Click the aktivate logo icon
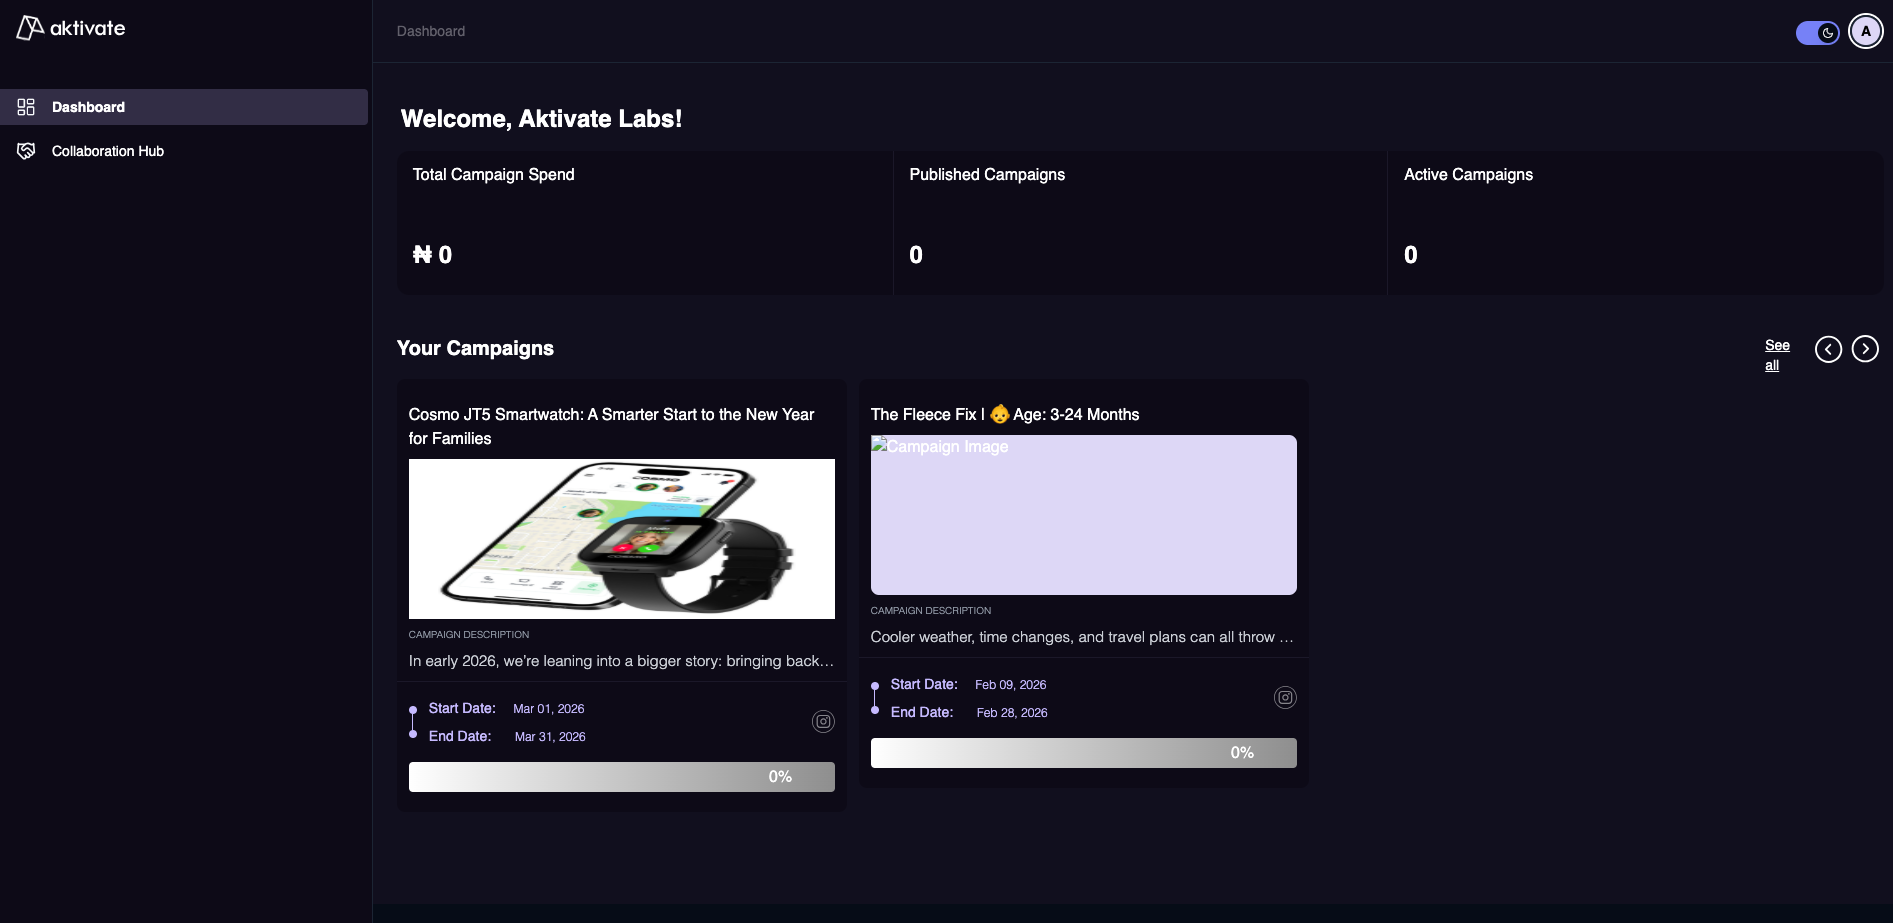The height and width of the screenshot is (923, 1893). 27,28
